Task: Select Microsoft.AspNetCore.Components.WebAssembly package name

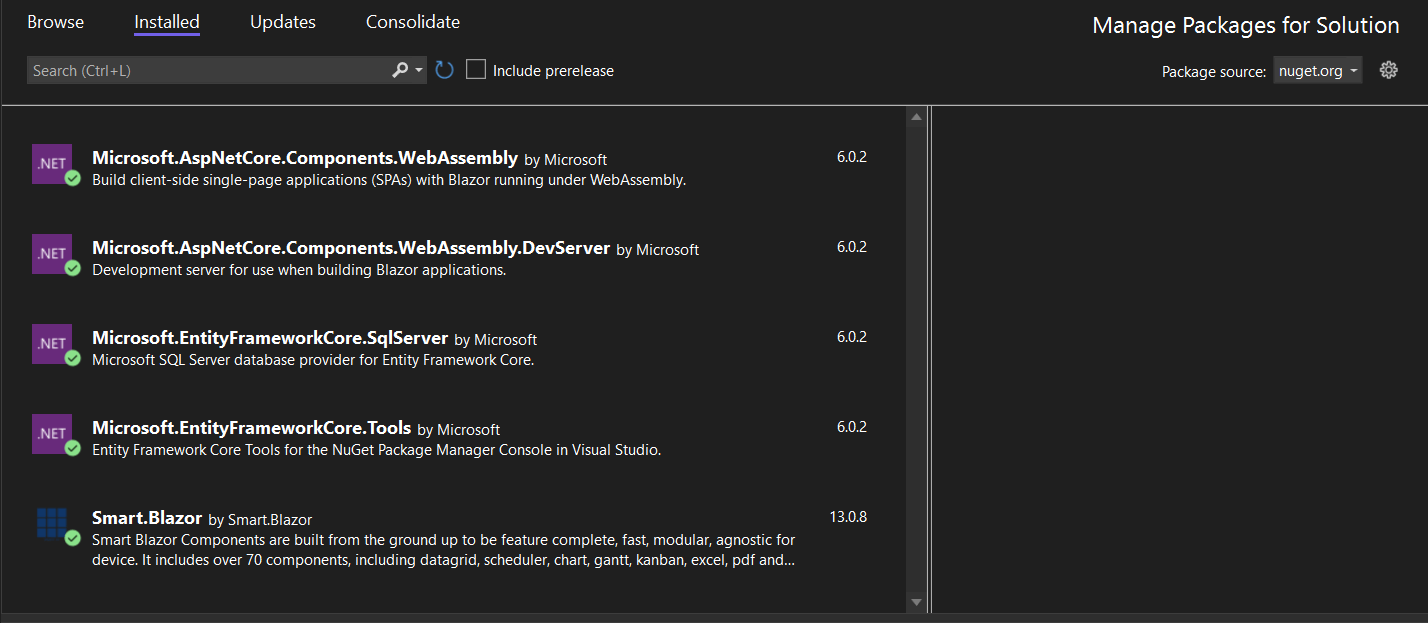Action: [x=305, y=158]
